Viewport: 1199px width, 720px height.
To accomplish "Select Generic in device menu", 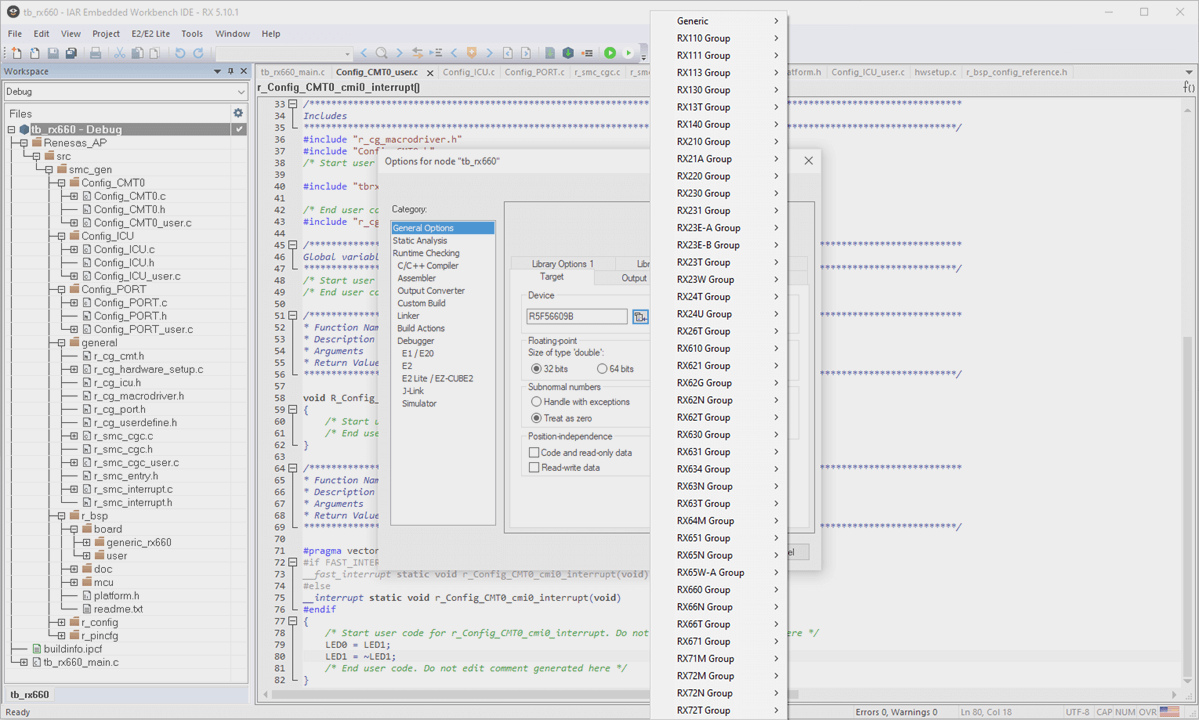I will [719, 21].
